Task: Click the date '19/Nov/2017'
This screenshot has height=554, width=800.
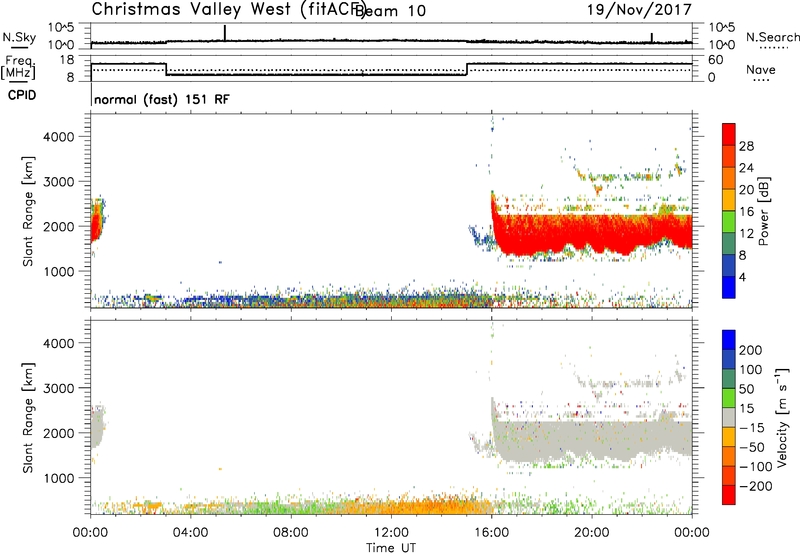Action: point(639,9)
